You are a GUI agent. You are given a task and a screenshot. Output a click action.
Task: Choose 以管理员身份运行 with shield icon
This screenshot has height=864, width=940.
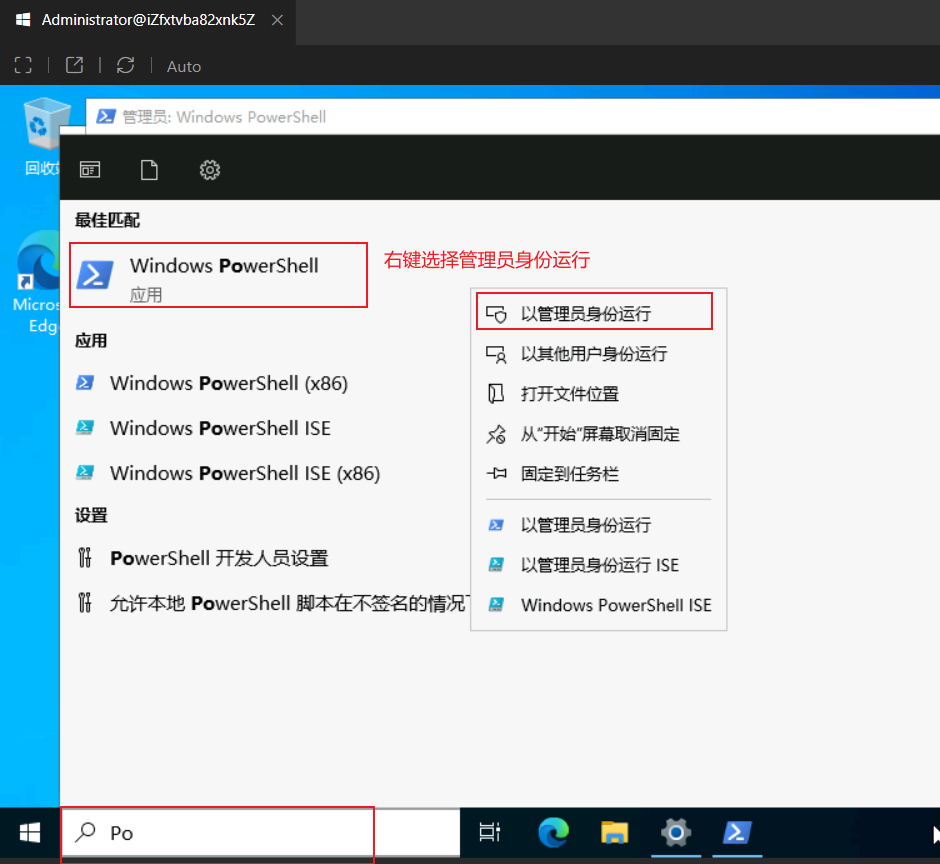594,312
